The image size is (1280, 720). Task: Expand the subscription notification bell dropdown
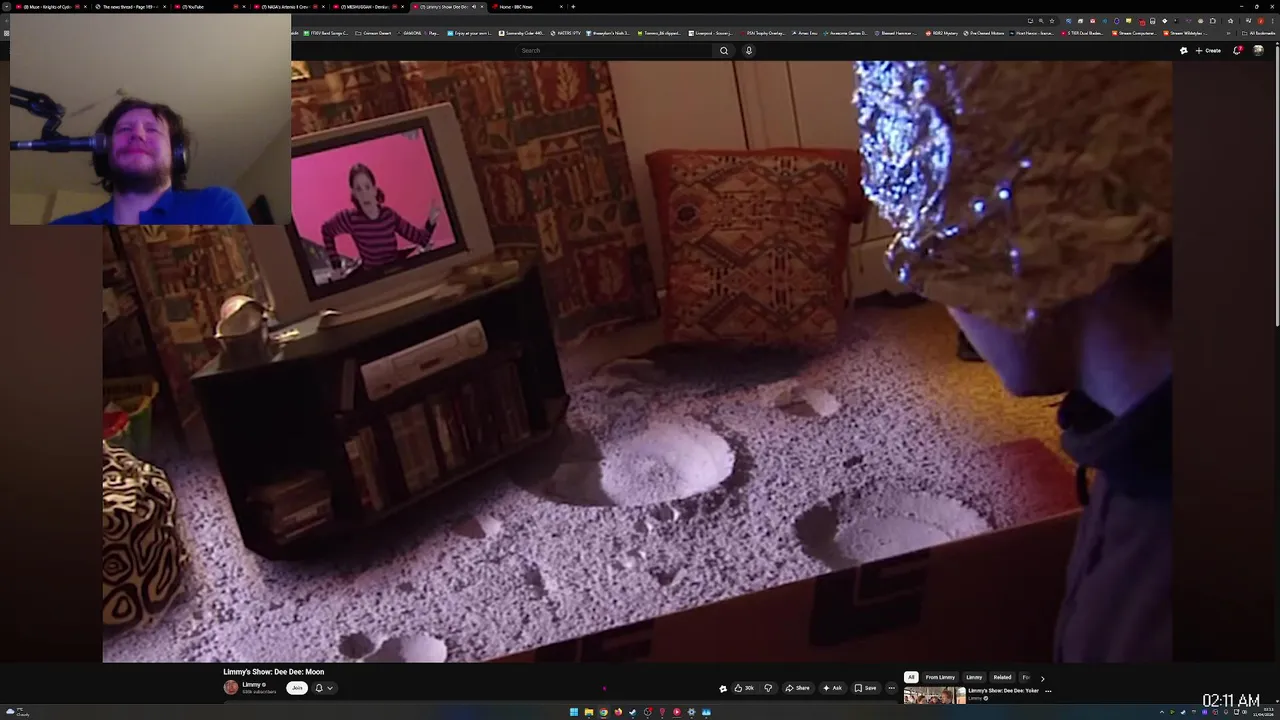(324, 688)
